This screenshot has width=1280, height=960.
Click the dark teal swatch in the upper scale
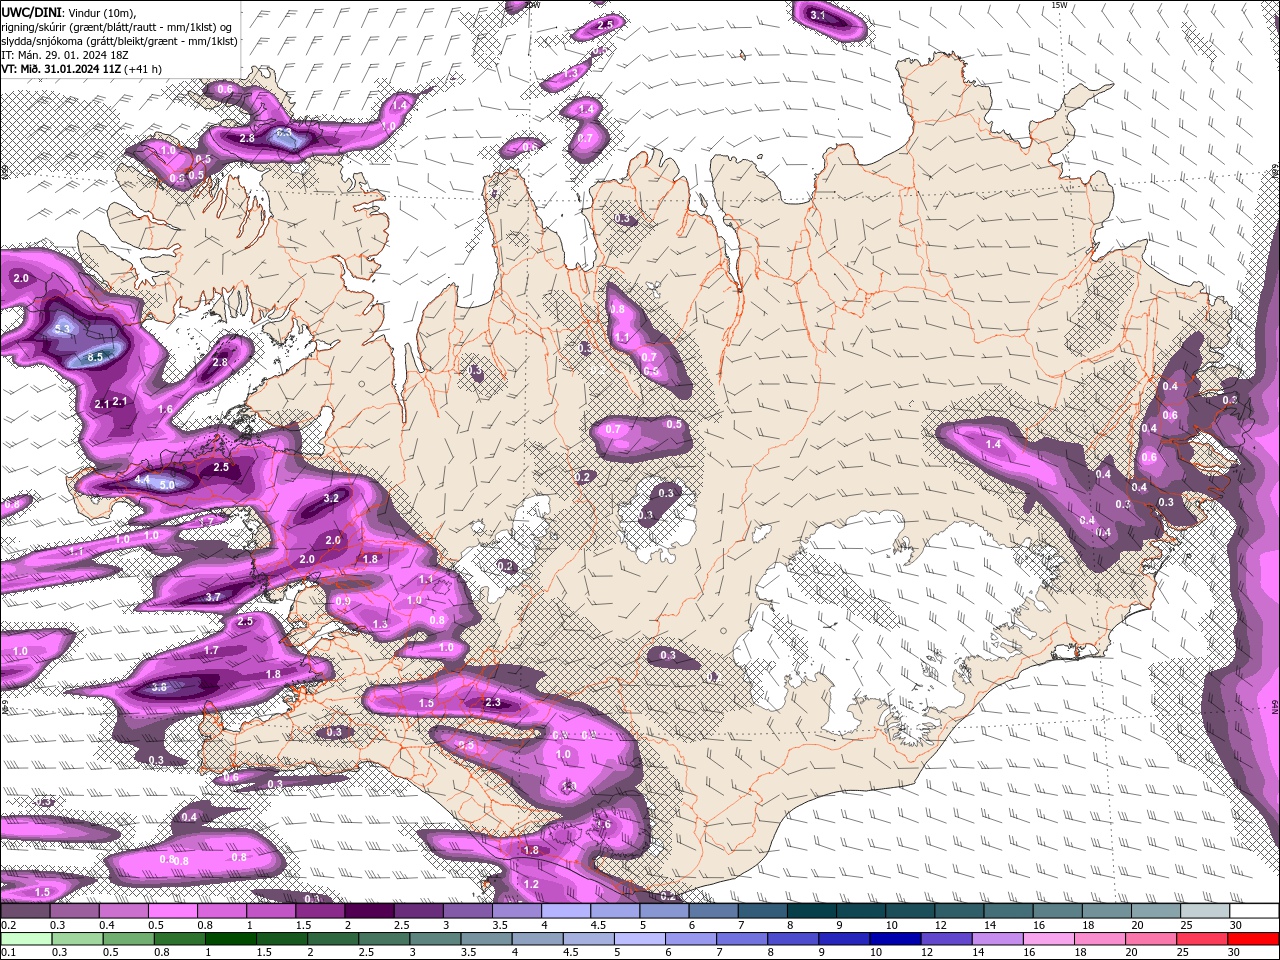click(812, 911)
